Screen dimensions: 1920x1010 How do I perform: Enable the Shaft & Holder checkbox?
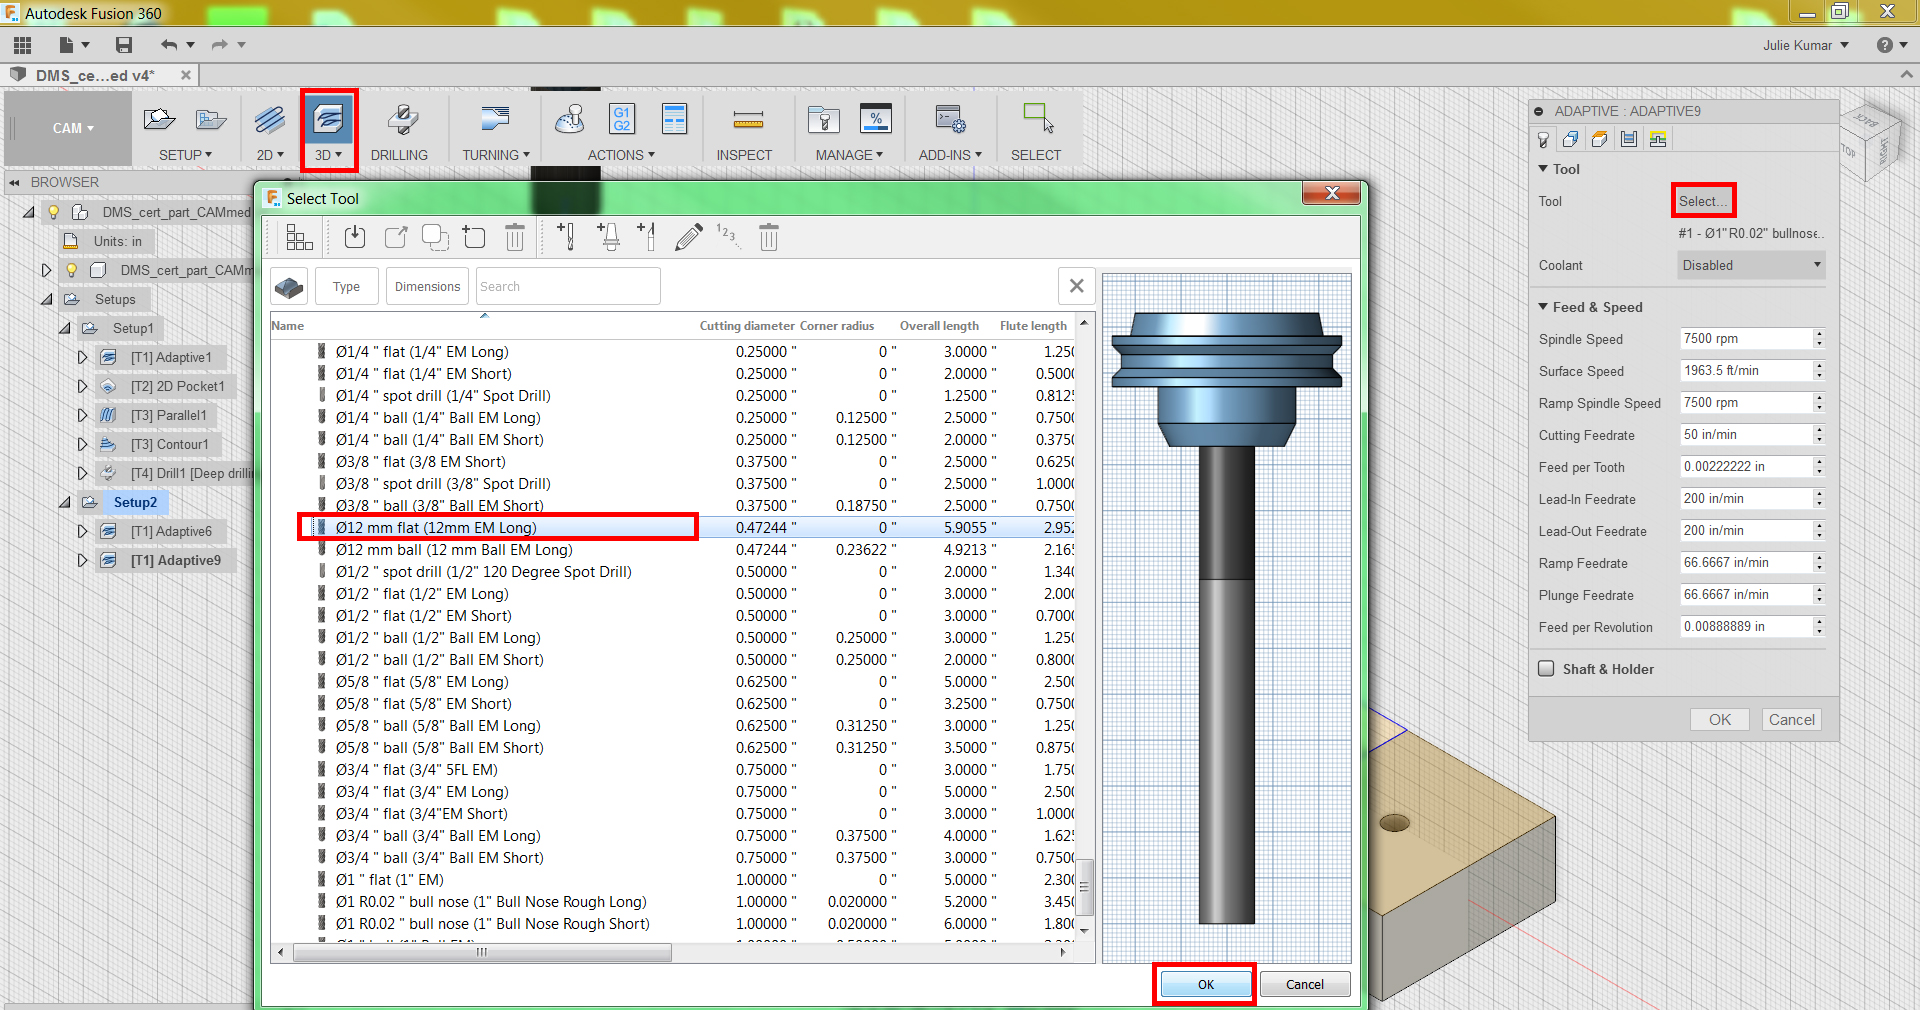point(1546,669)
